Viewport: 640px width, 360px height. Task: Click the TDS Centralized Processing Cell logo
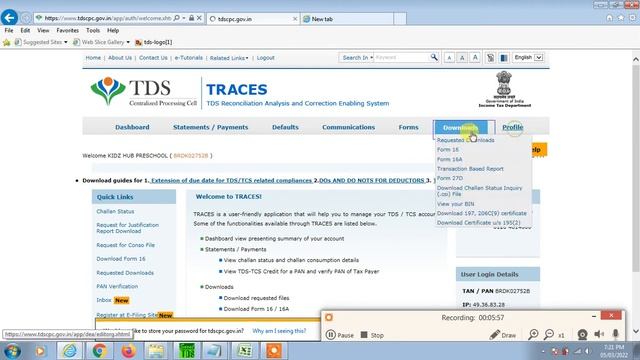(x=144, y=91)
